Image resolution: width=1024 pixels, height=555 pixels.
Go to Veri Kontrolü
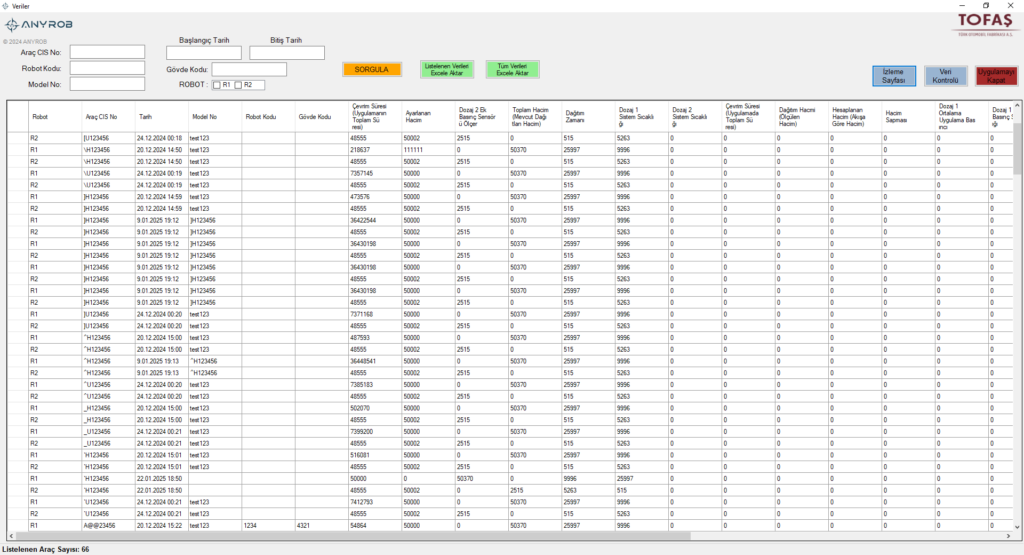tap(945, 76)
